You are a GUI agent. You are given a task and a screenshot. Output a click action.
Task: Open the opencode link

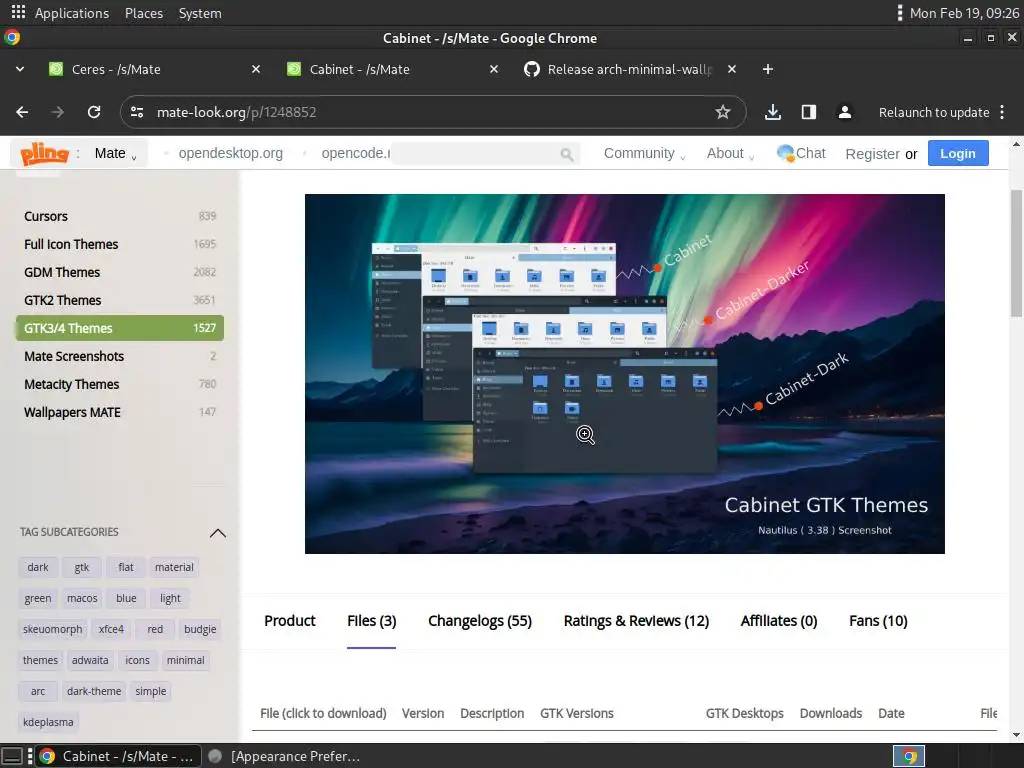tap(355, 153)
